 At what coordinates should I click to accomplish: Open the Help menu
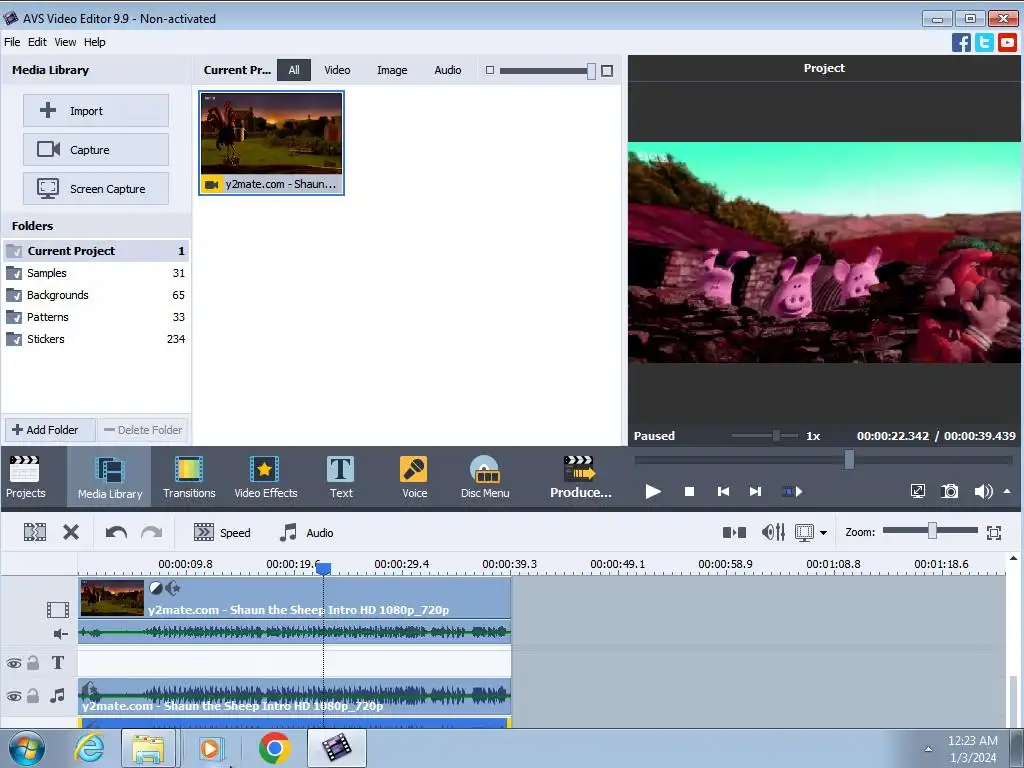tap(95, 42)
